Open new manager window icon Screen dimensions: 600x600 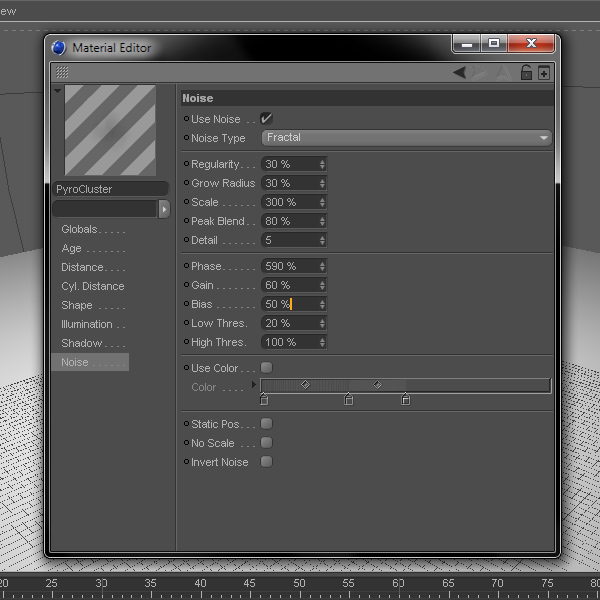[x=544, y=72]
